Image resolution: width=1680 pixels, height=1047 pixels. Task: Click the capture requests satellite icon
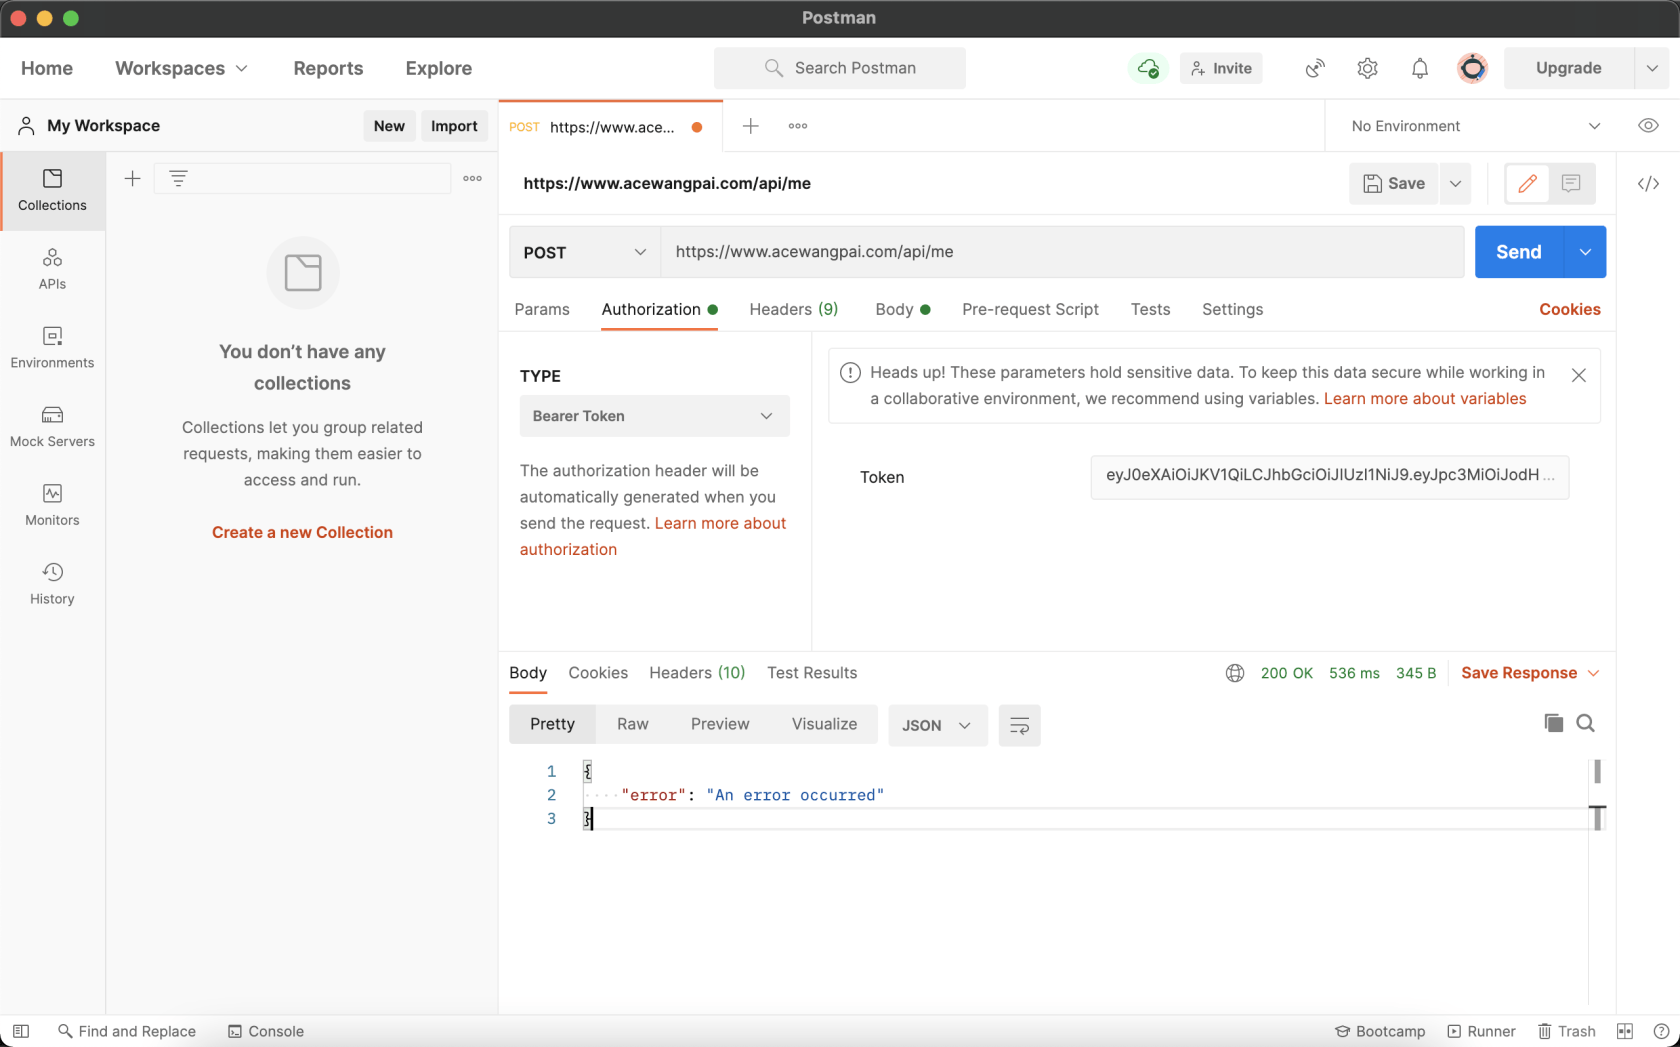(1315, 68)
